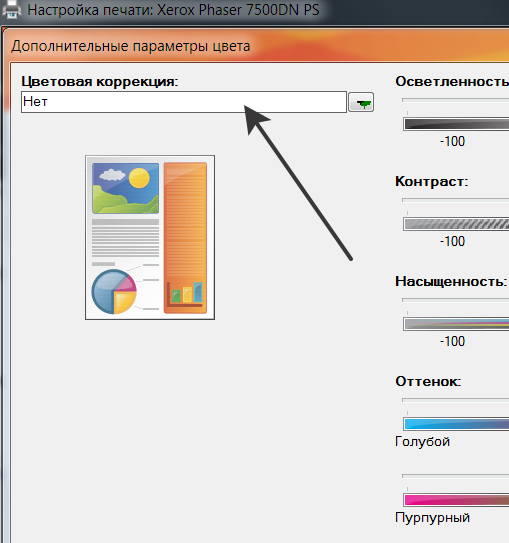Click the Цветовая коррекция label
The height and width of the screenshot is (543, 509).
tap(100, 82)
